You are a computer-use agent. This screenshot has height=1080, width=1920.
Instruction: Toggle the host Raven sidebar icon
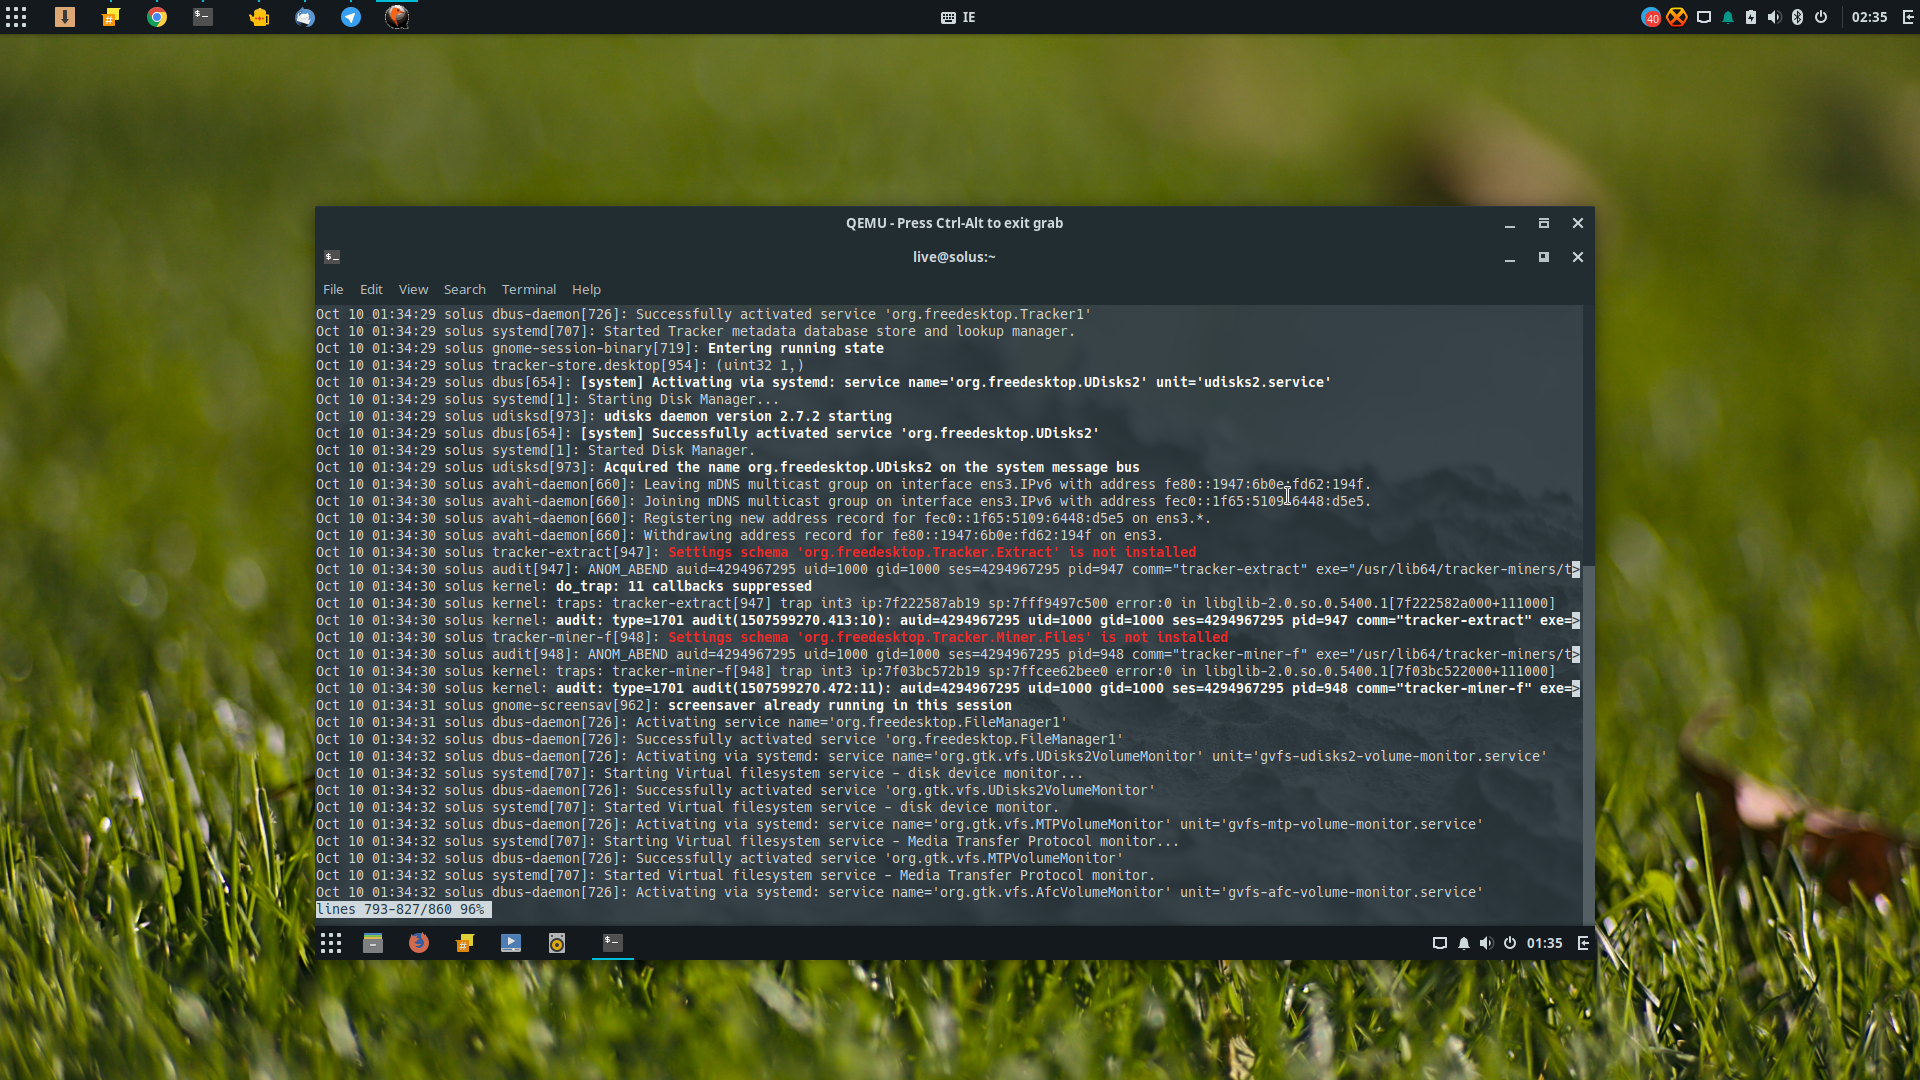coord(1908,17)
